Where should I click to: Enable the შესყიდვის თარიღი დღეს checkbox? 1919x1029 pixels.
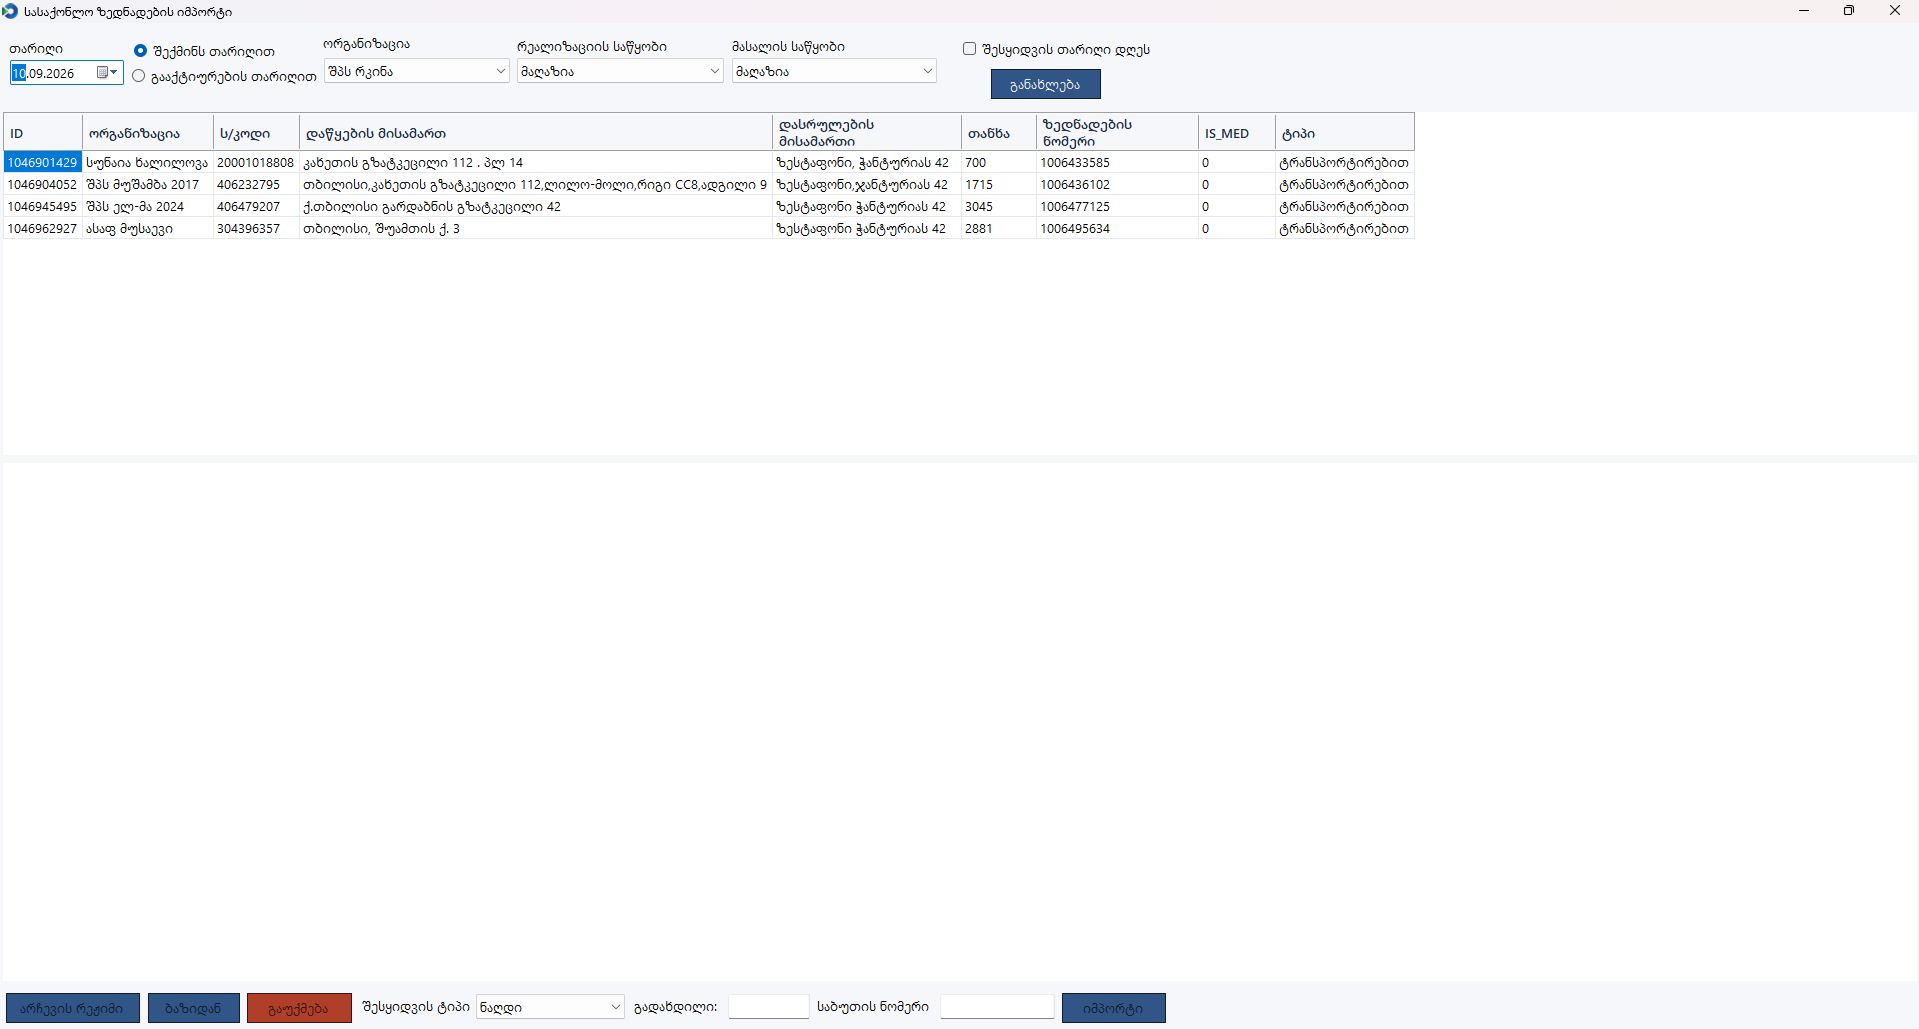(969, 49)
